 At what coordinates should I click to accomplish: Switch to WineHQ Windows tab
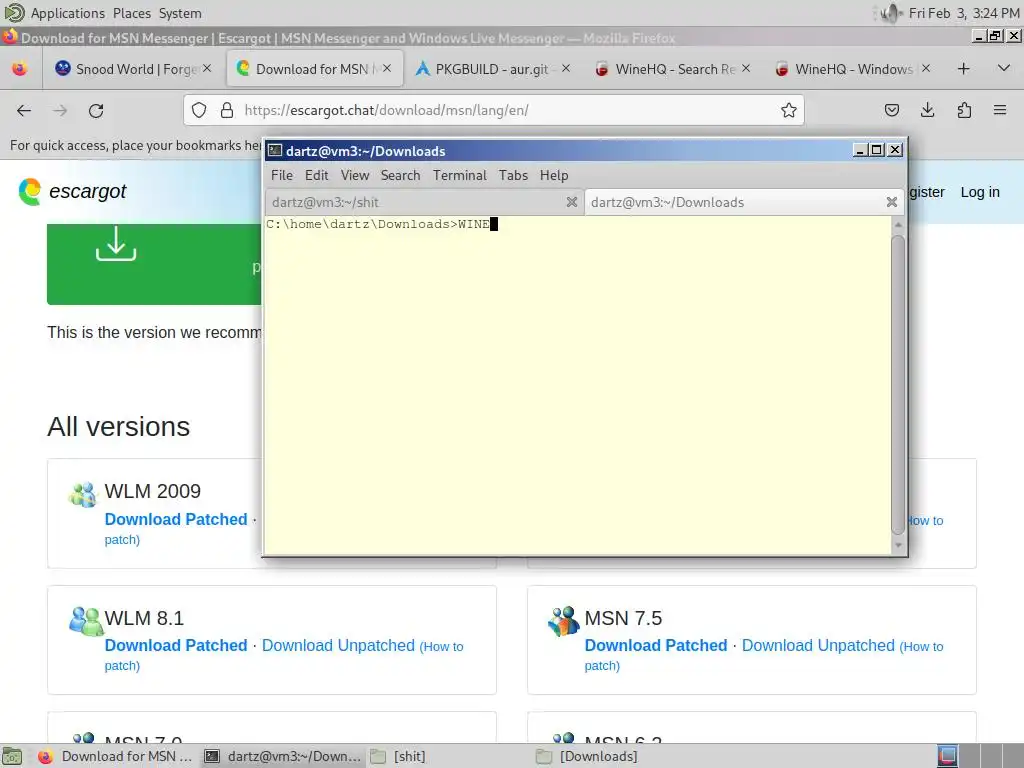tap(853, 69)
